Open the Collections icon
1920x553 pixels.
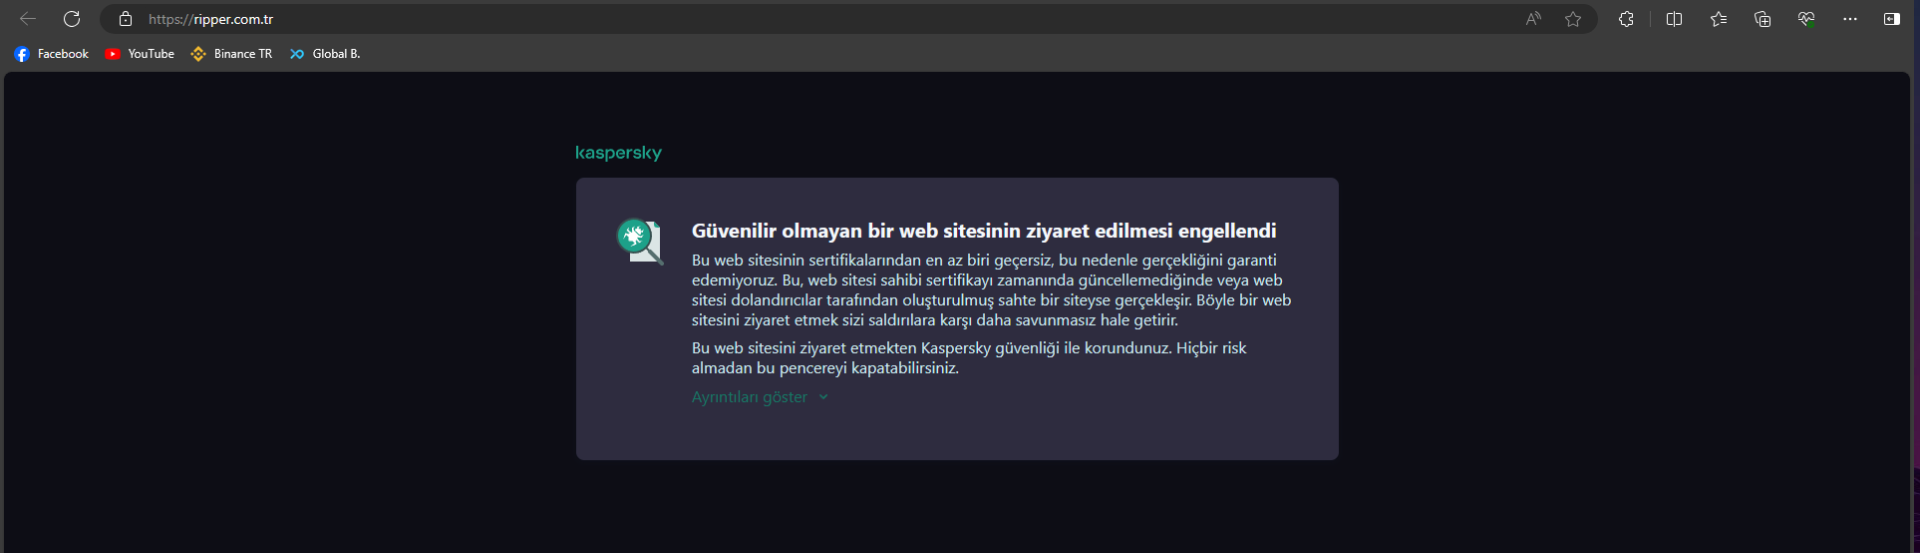1762,19
